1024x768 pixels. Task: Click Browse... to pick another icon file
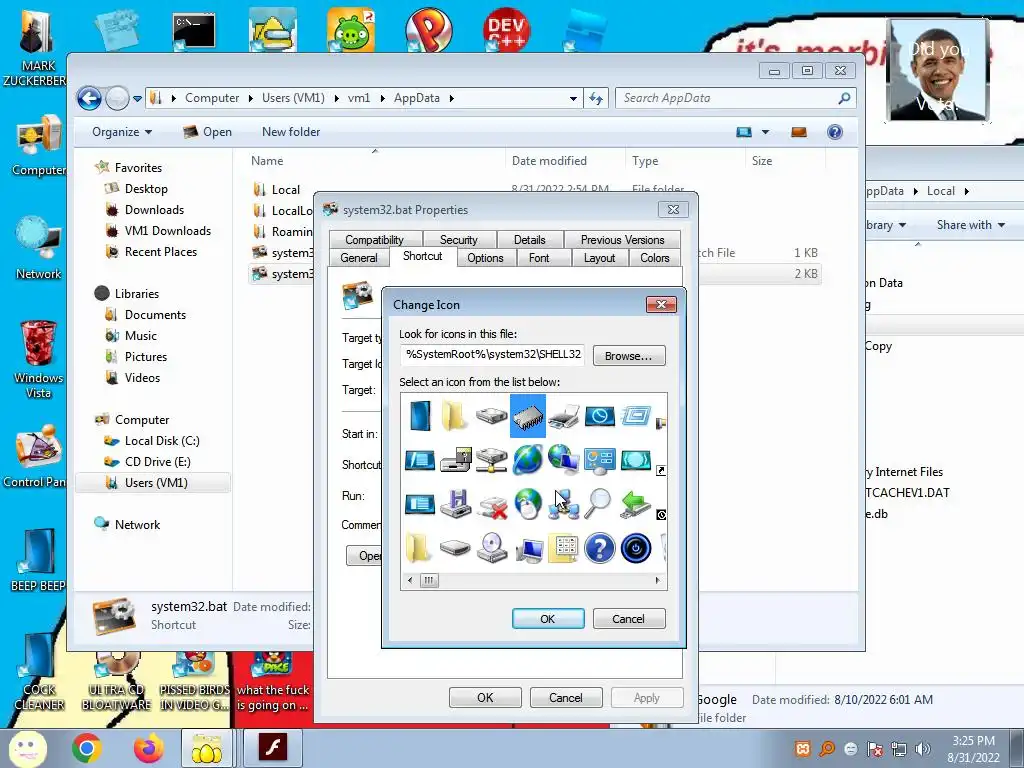tap(629, 356)
